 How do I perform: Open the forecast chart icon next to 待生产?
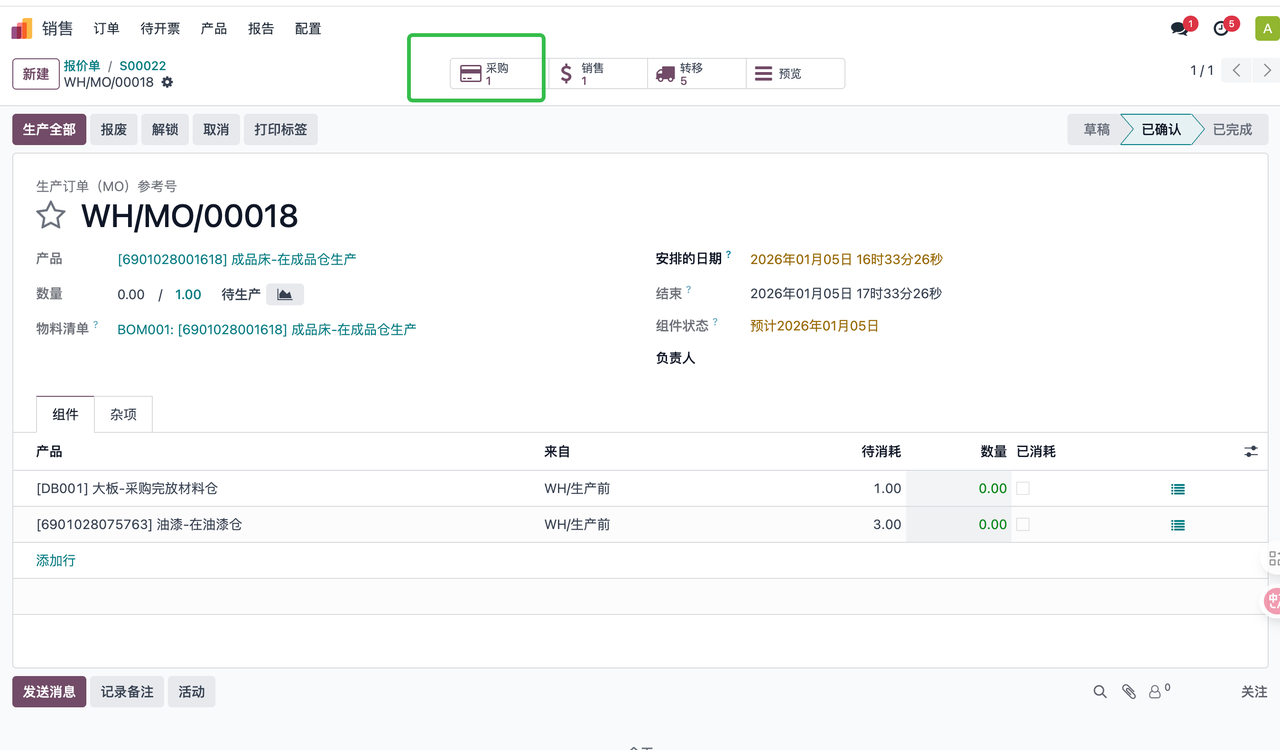[x=285, y=294]
